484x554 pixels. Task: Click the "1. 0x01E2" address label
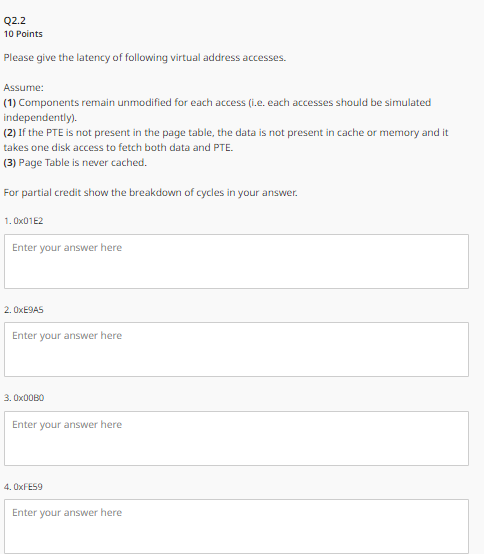[x=24, y=221]
